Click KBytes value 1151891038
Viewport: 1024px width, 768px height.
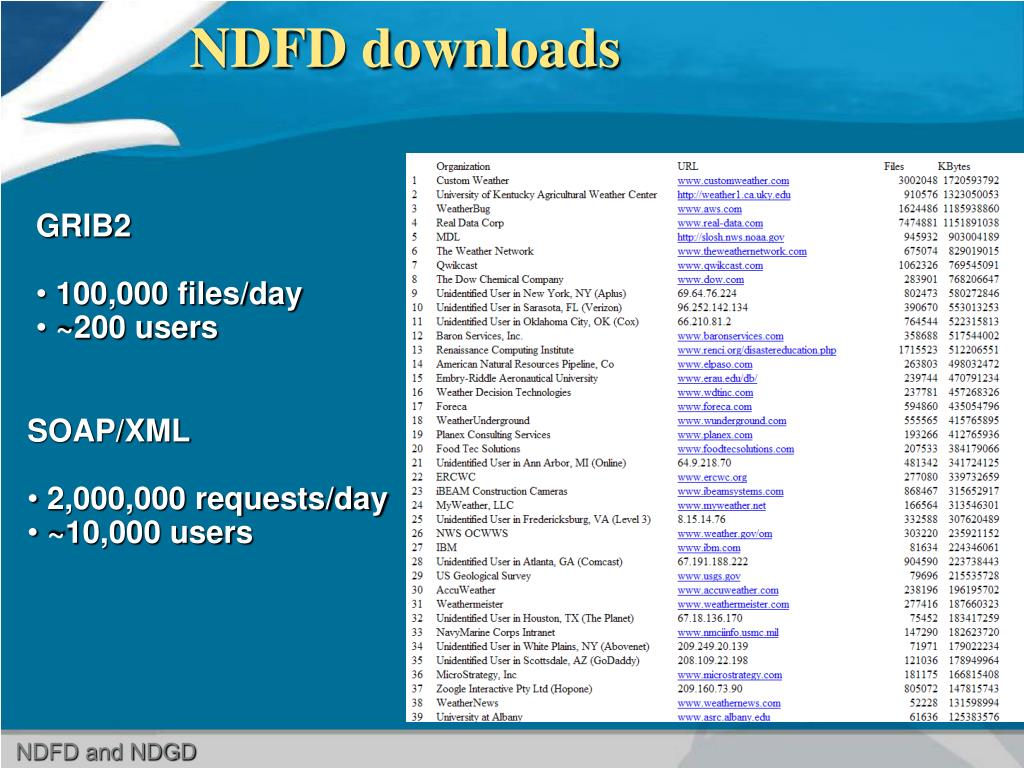point(971,223)
